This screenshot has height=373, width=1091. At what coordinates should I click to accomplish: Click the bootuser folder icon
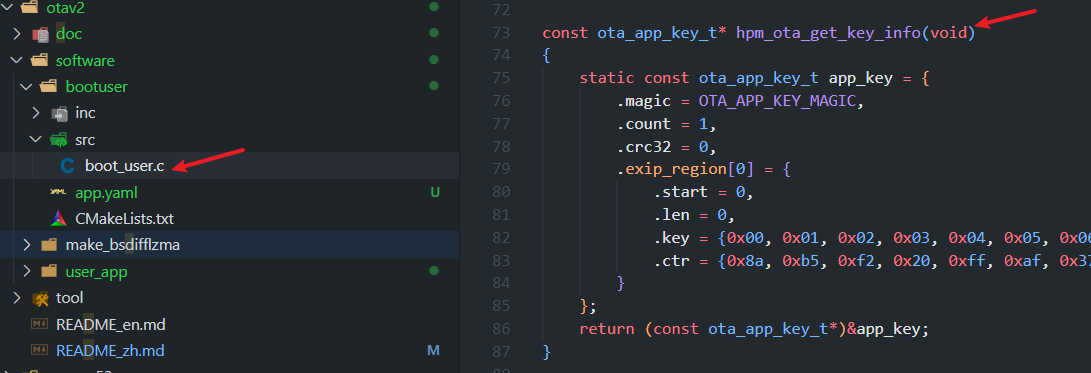click(x=49, y=87)
